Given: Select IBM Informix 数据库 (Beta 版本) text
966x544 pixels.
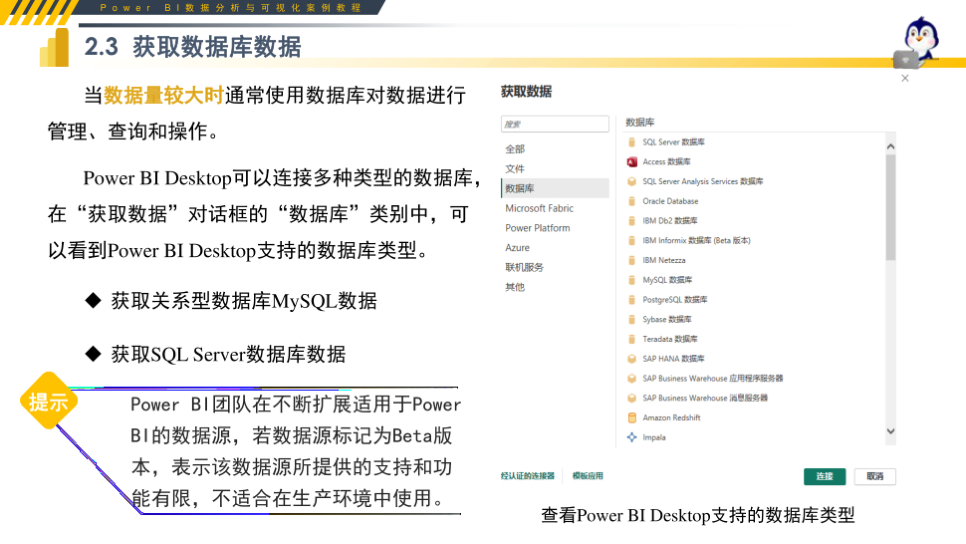Looking at the screenshot, I should click(696, 240).
